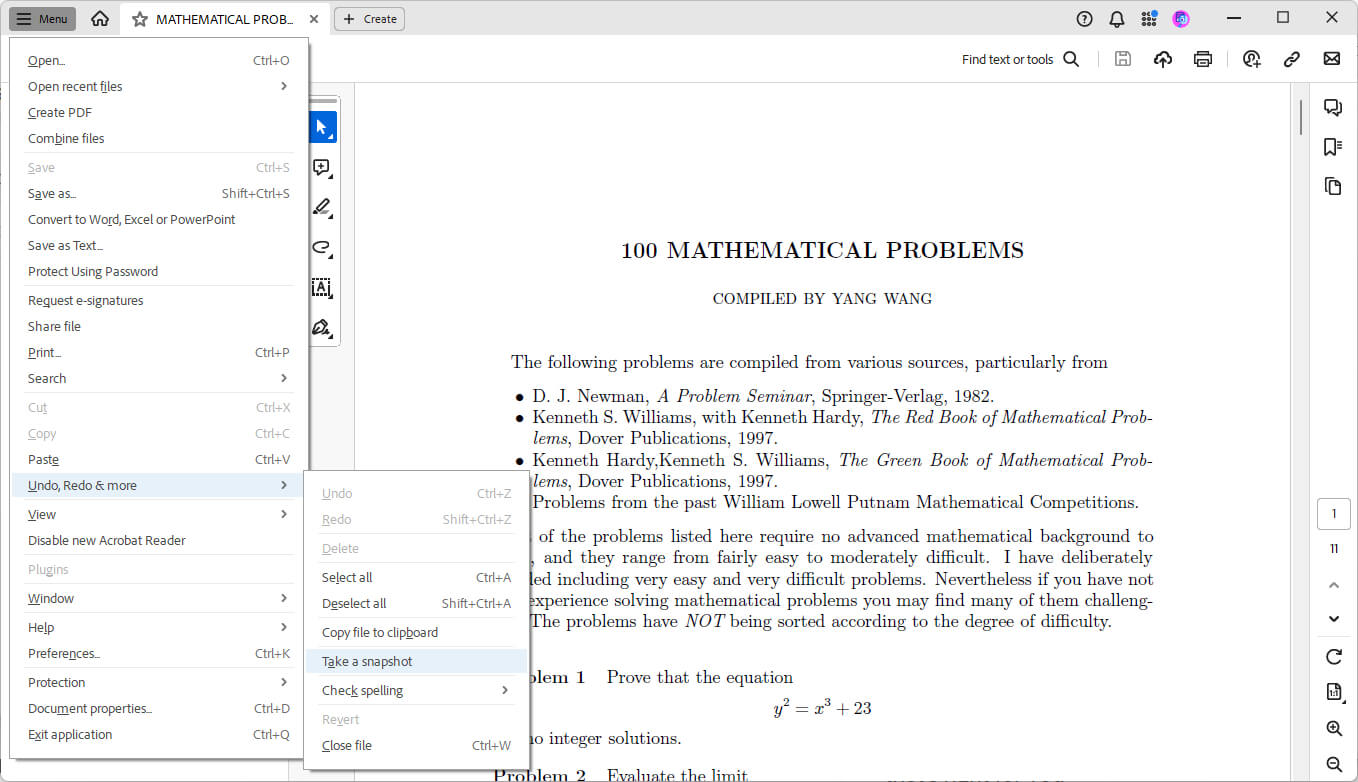The height and width of the screenshot is (782, 1358).
Task: Open the notifications bell
Action: 1117,19
